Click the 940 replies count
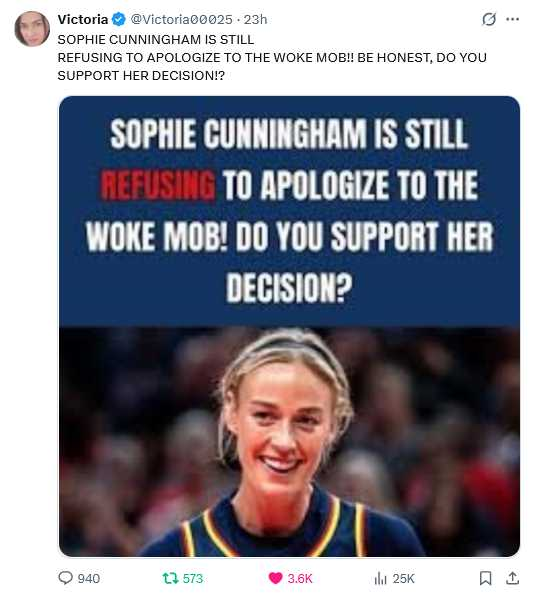Screen dimensions: 535x598 pyautogui.click(x=89, y=579)
